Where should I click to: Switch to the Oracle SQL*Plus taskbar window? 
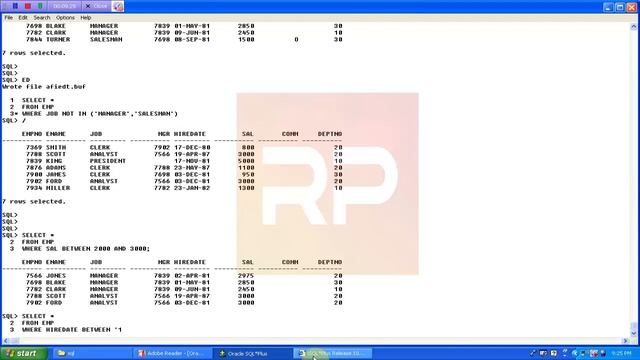(252, 353)
